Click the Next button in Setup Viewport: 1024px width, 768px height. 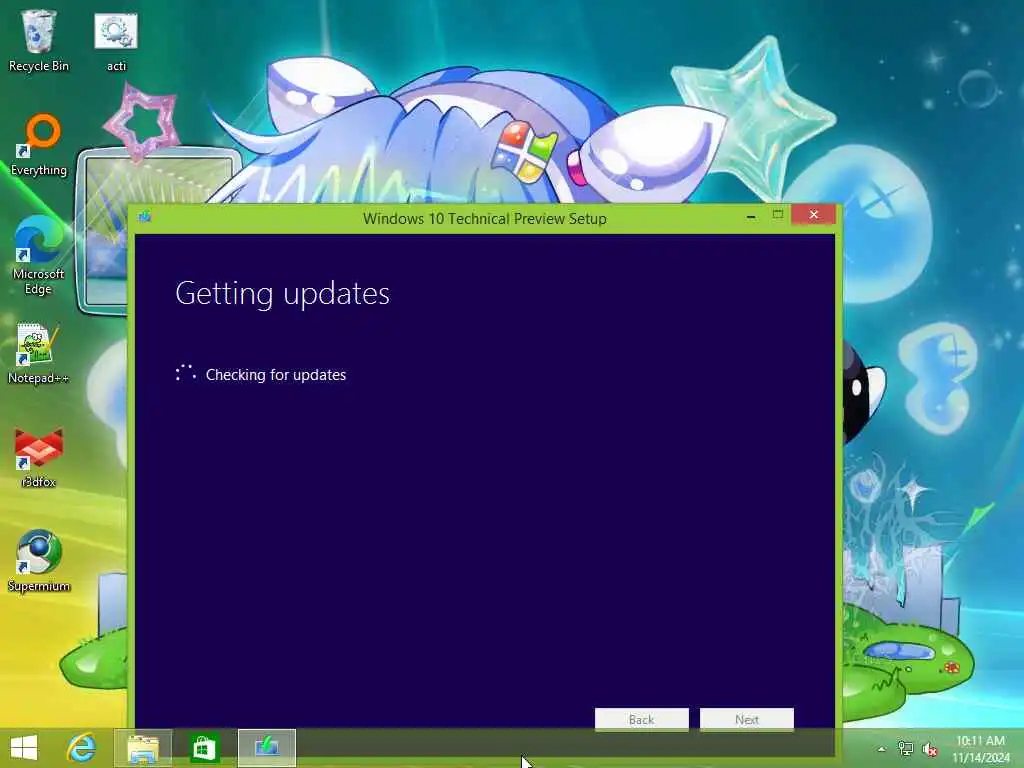746,719
